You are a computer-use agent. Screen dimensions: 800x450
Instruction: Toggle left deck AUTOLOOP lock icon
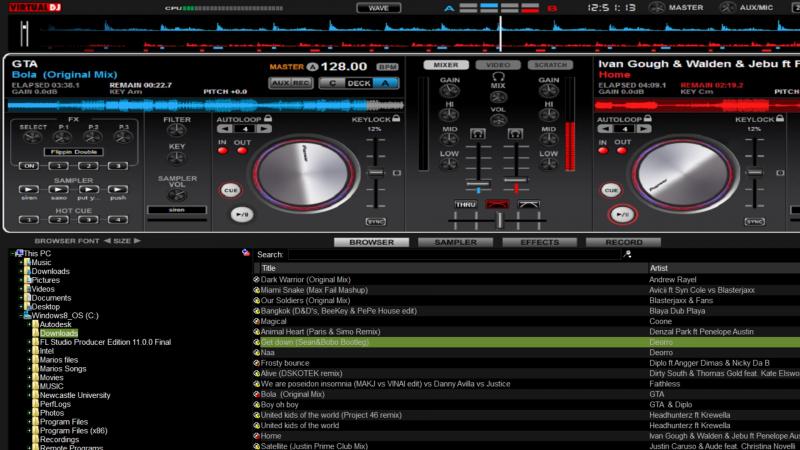click(268, 119)
